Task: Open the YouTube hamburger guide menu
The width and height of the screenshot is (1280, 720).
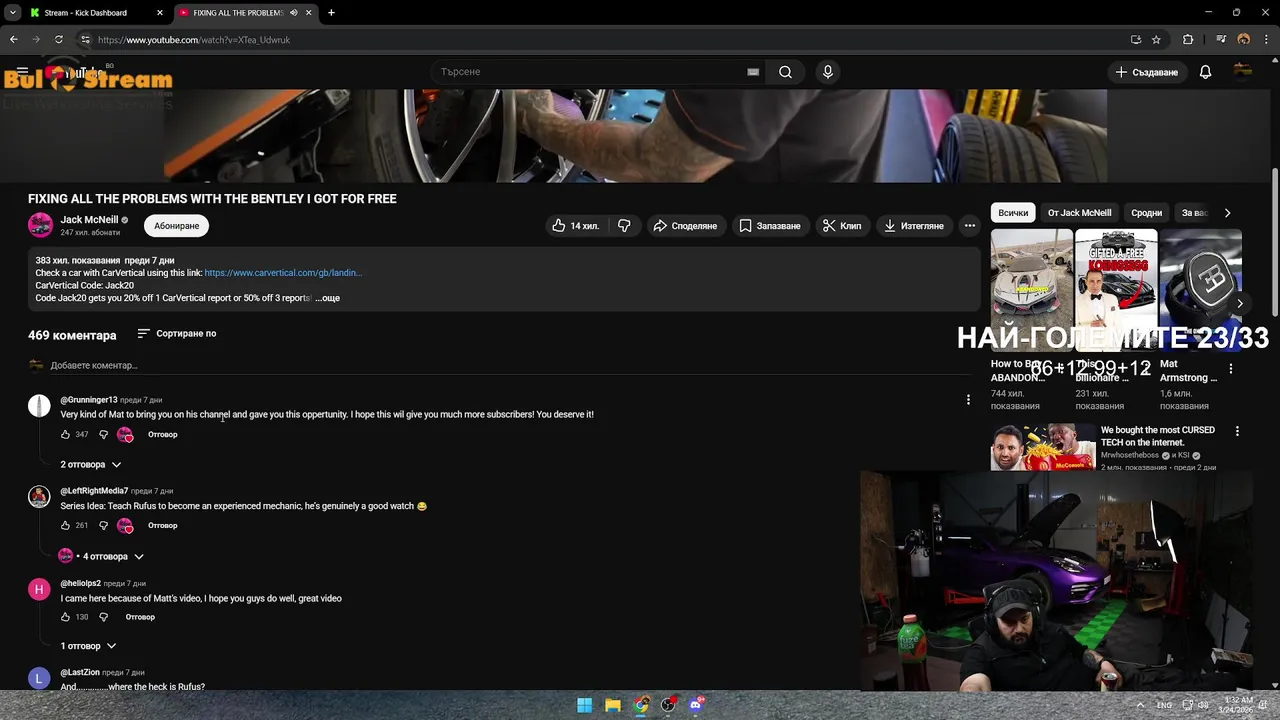Action: point(22,72)
